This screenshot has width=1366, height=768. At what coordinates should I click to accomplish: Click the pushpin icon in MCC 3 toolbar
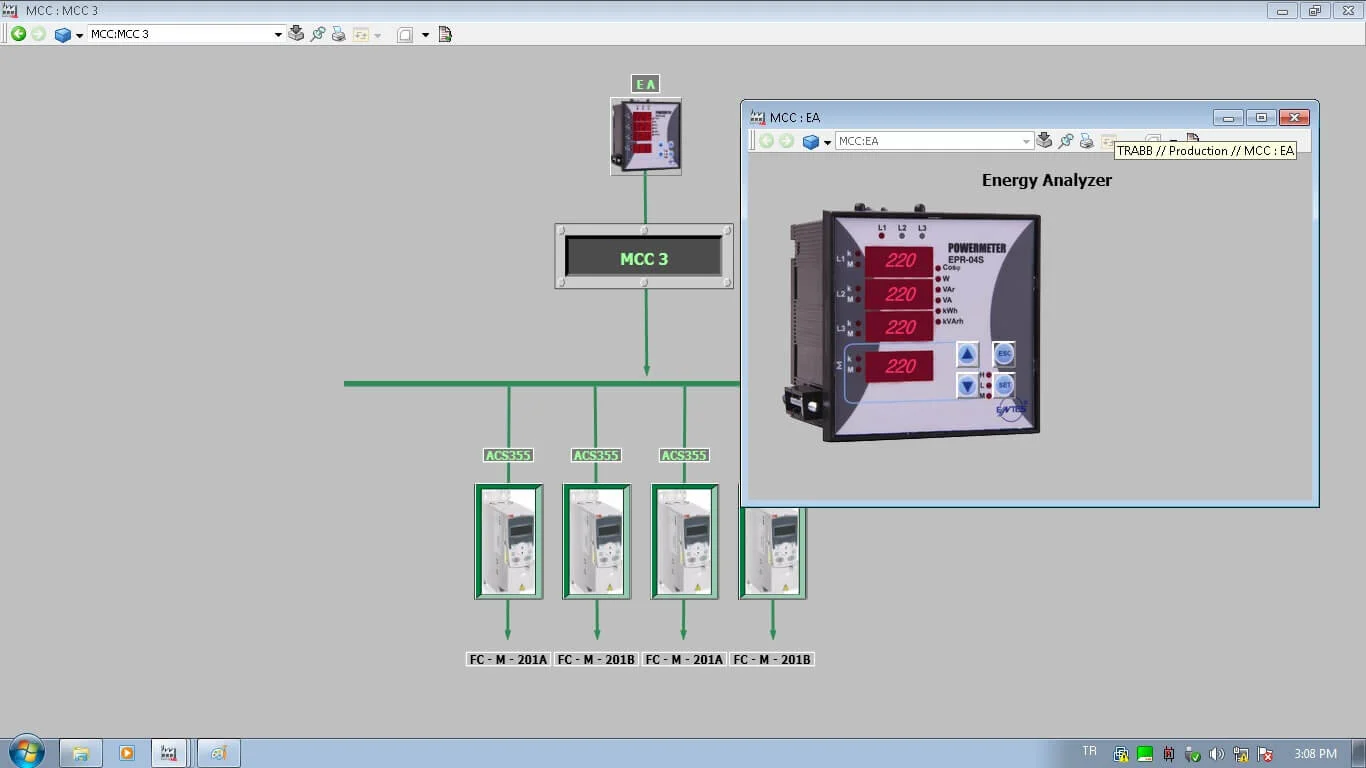coord(317,34)
